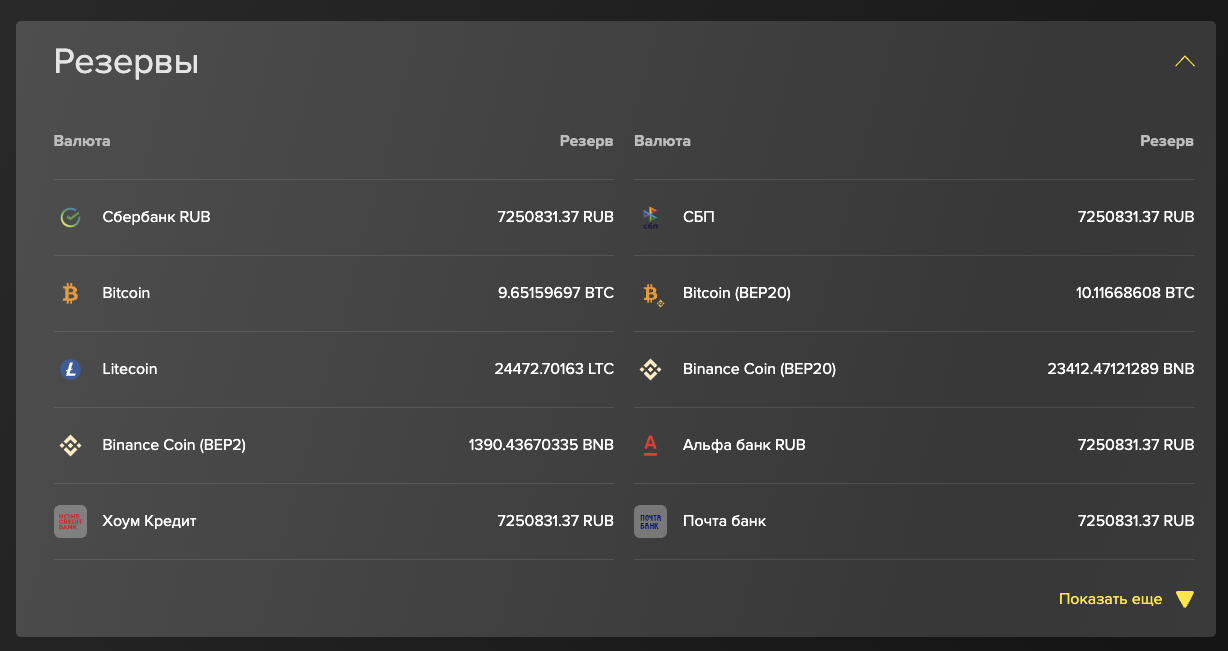
Task: Click the Bitcoin (BEP20) icon
Action: click(x=651, y=294)
